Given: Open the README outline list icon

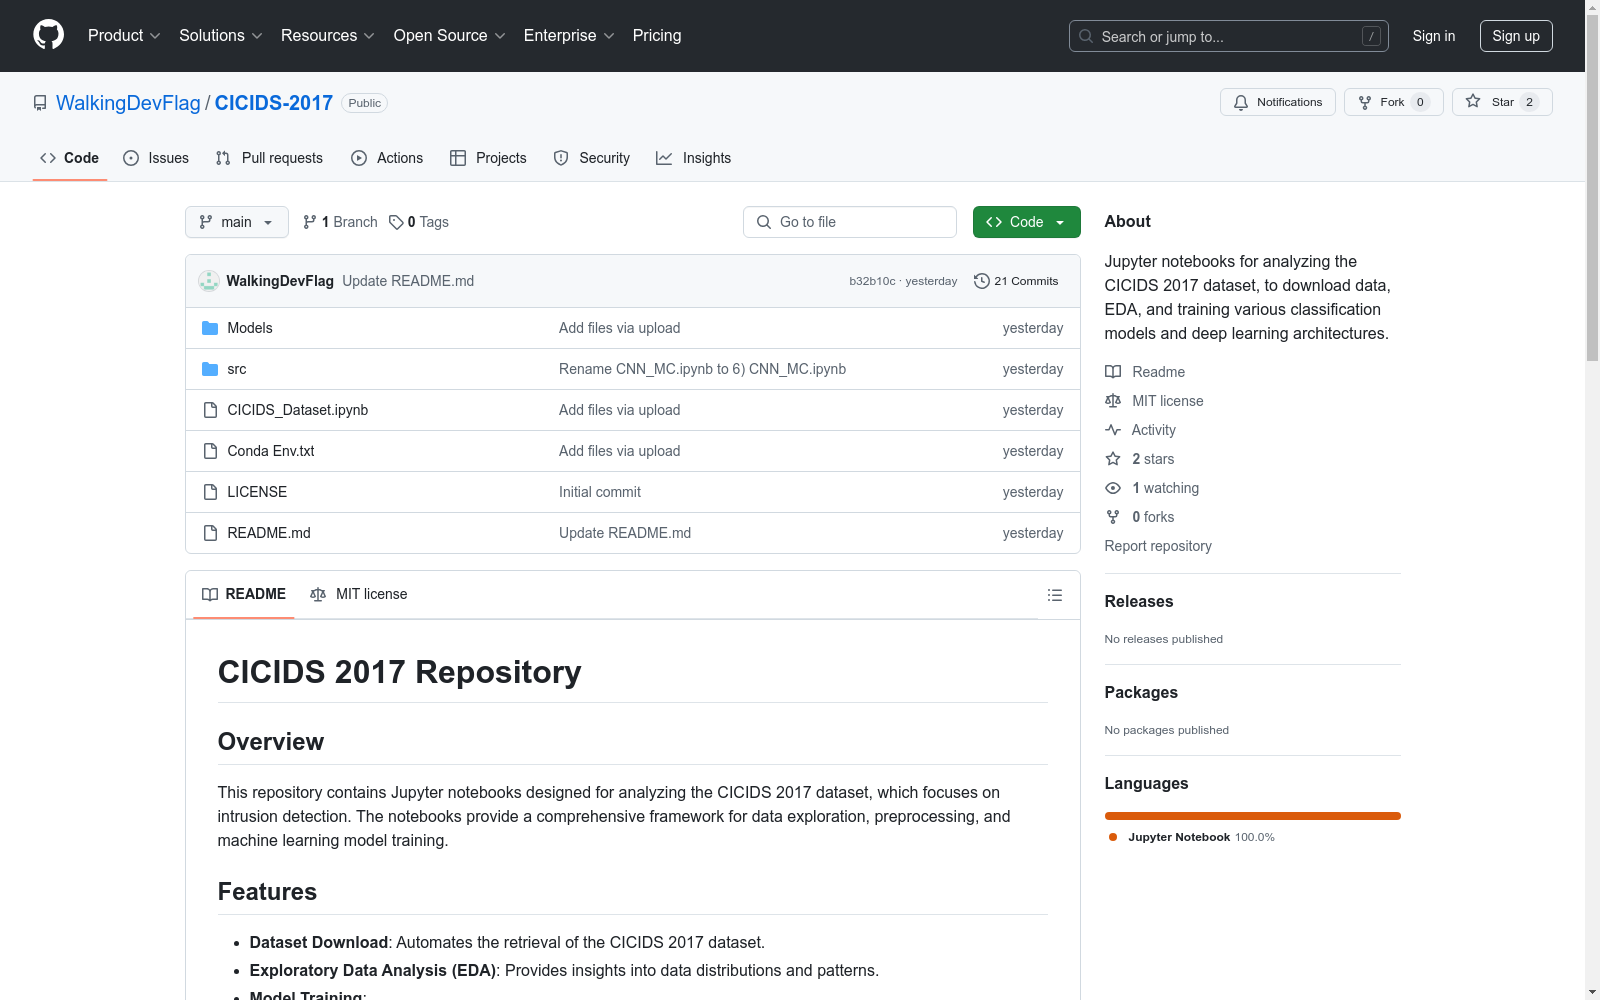Looking at the screenshot, I should [1055, 595].
